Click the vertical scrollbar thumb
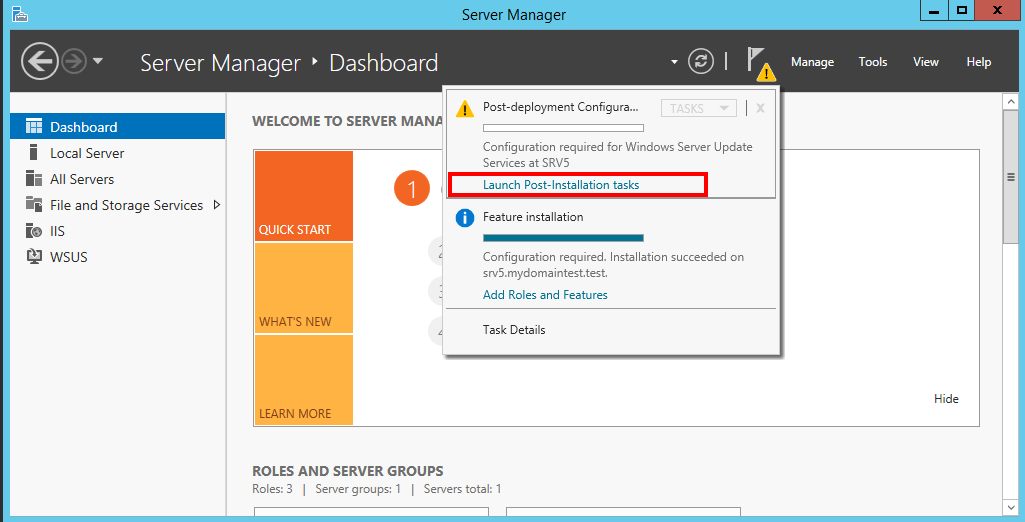The image size is (1025, 522). point(1011,178)
